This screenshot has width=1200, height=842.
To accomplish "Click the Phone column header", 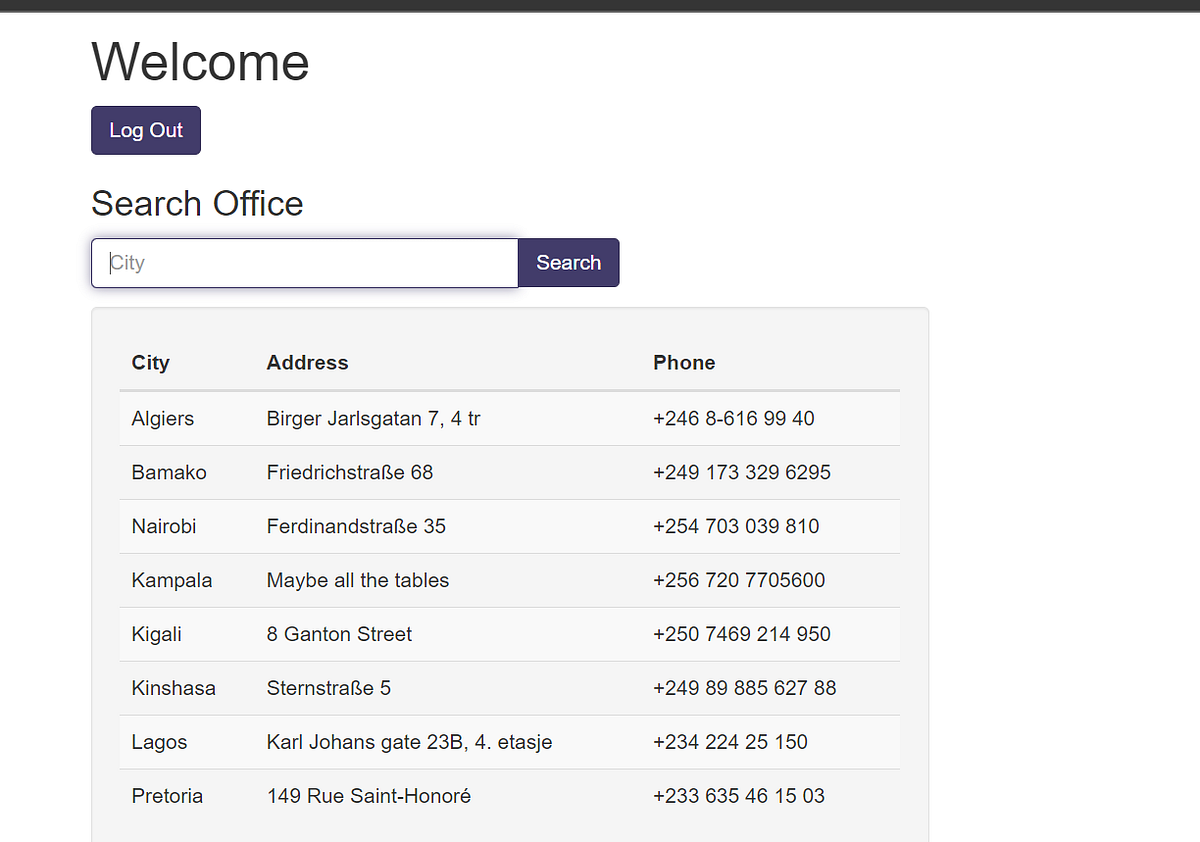I will (684, 362).
